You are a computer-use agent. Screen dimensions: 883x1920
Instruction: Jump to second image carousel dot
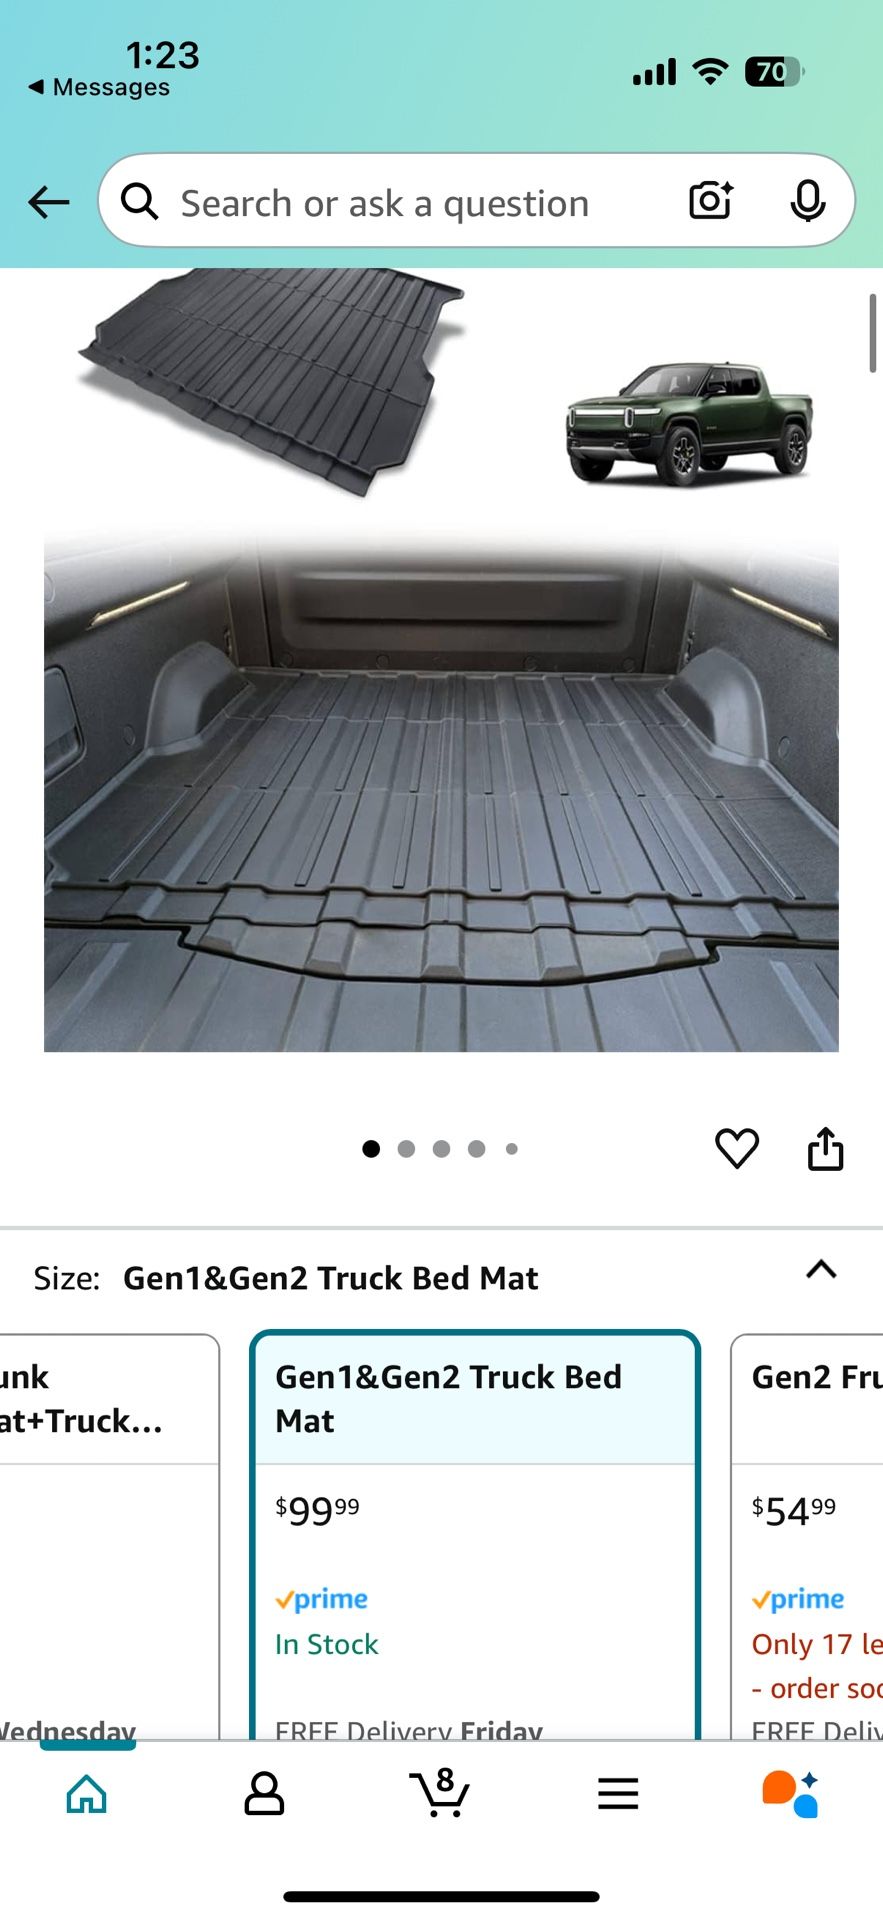click(406, 1149)
